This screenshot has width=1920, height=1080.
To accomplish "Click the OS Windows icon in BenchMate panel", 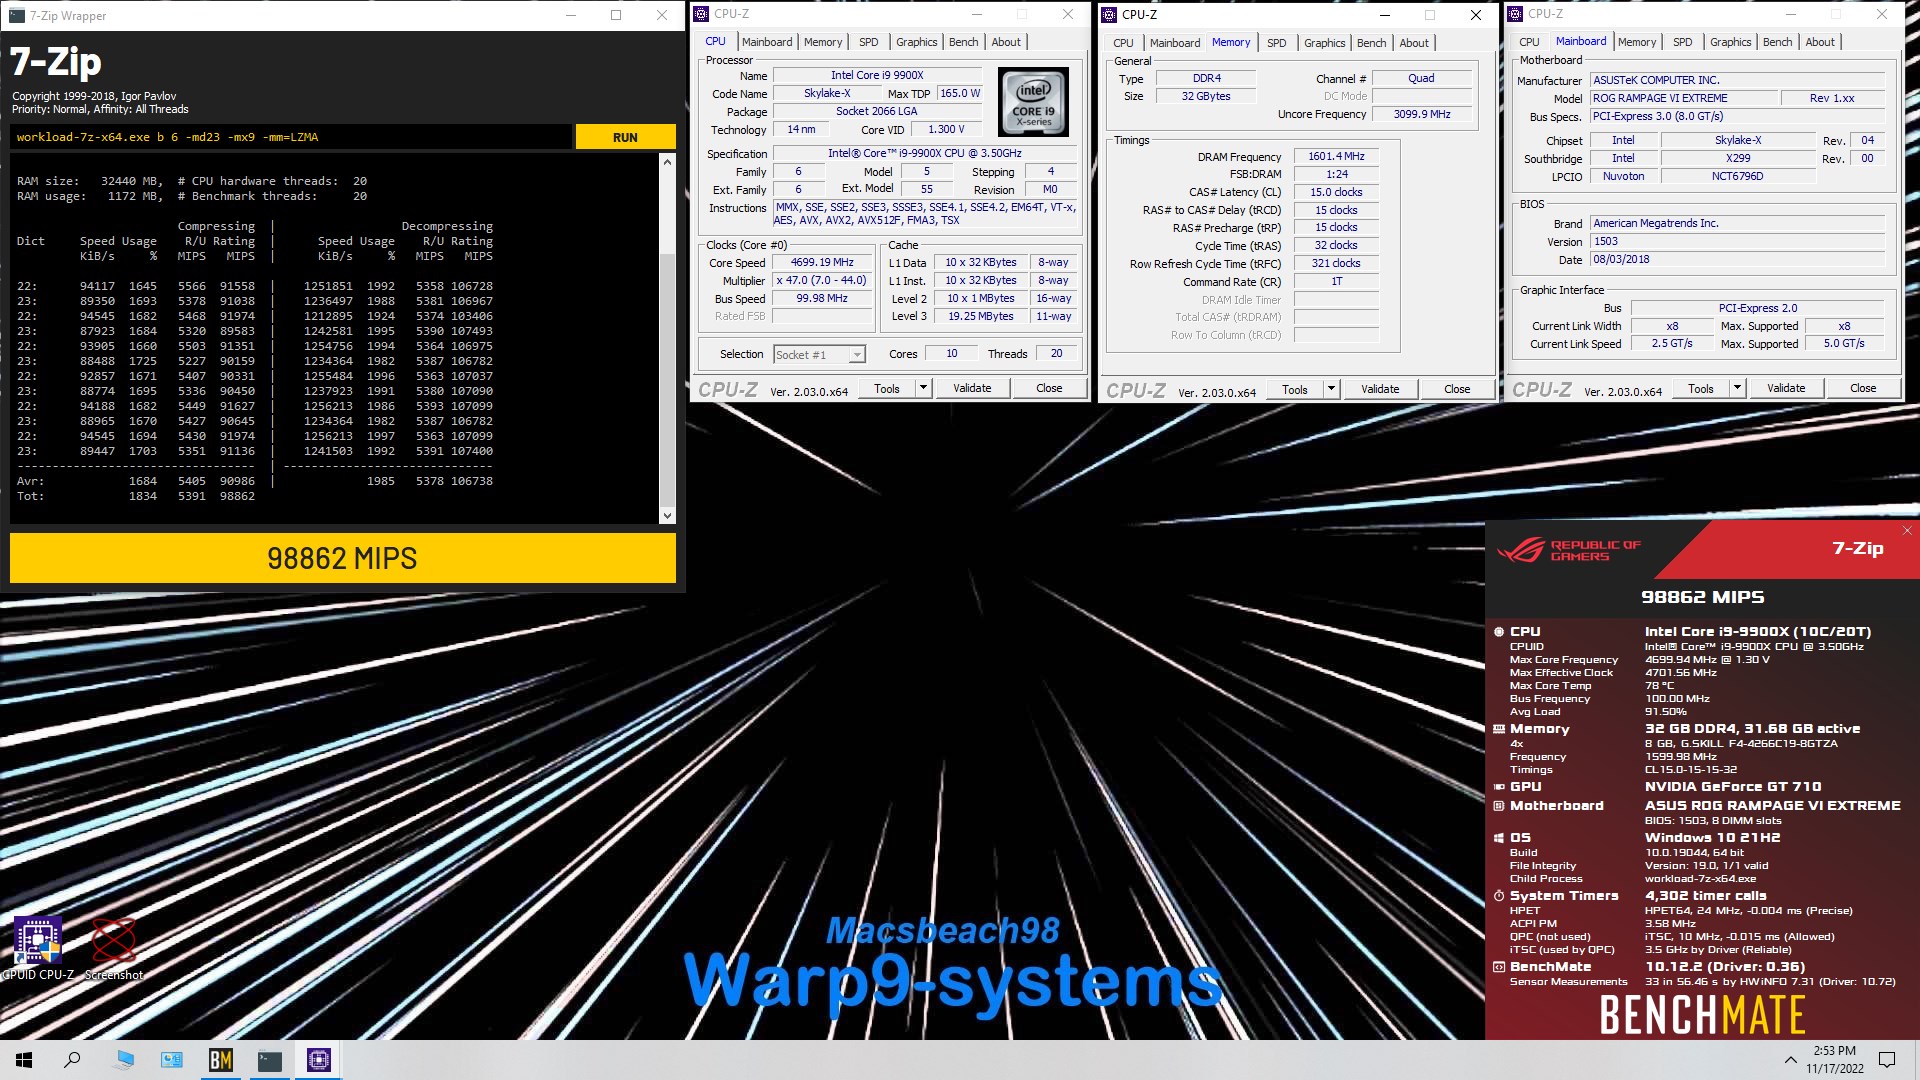I will [1498, 838].
